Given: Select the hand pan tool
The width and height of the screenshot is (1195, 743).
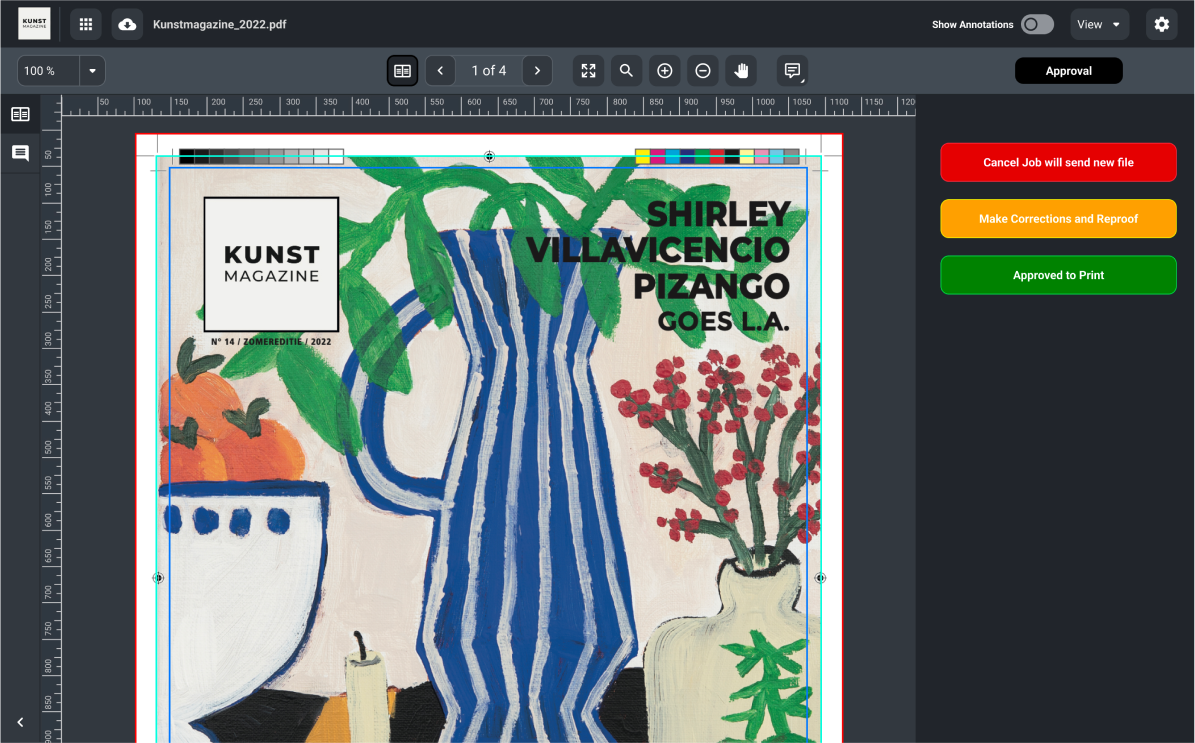Looking at the screenshot, I should point(741,71).
